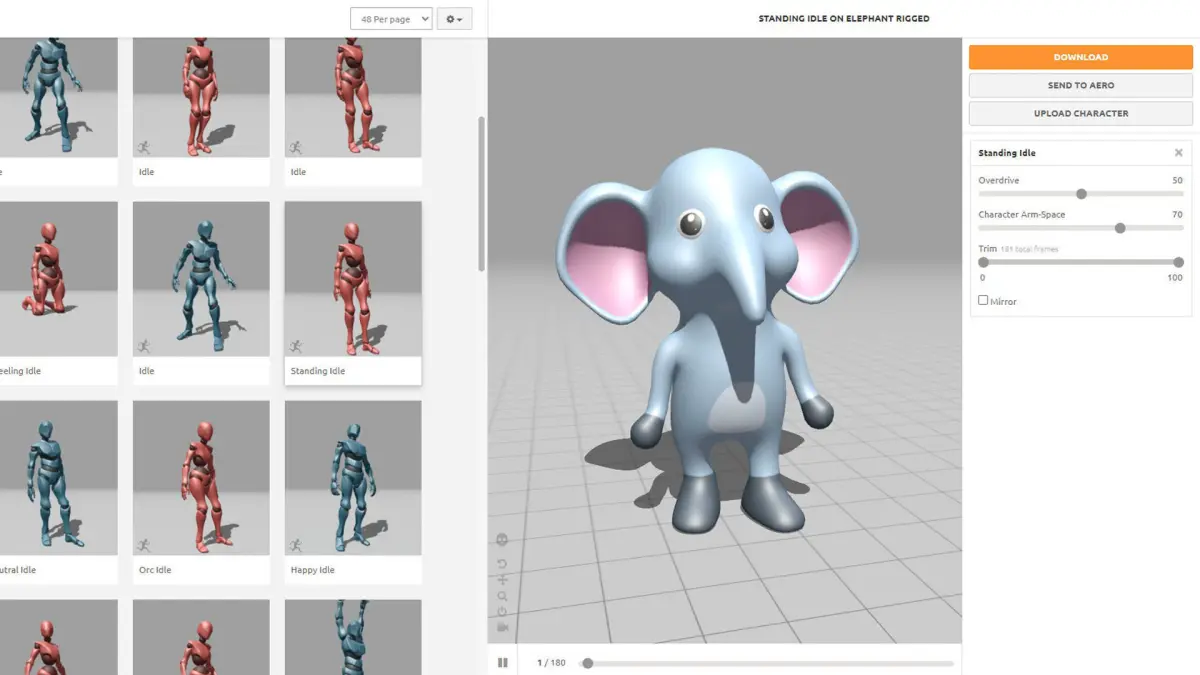Select the Neutral Idle animation card
Image resolution: width=1200 pixels, height=675 pixels.
[59, 491]
